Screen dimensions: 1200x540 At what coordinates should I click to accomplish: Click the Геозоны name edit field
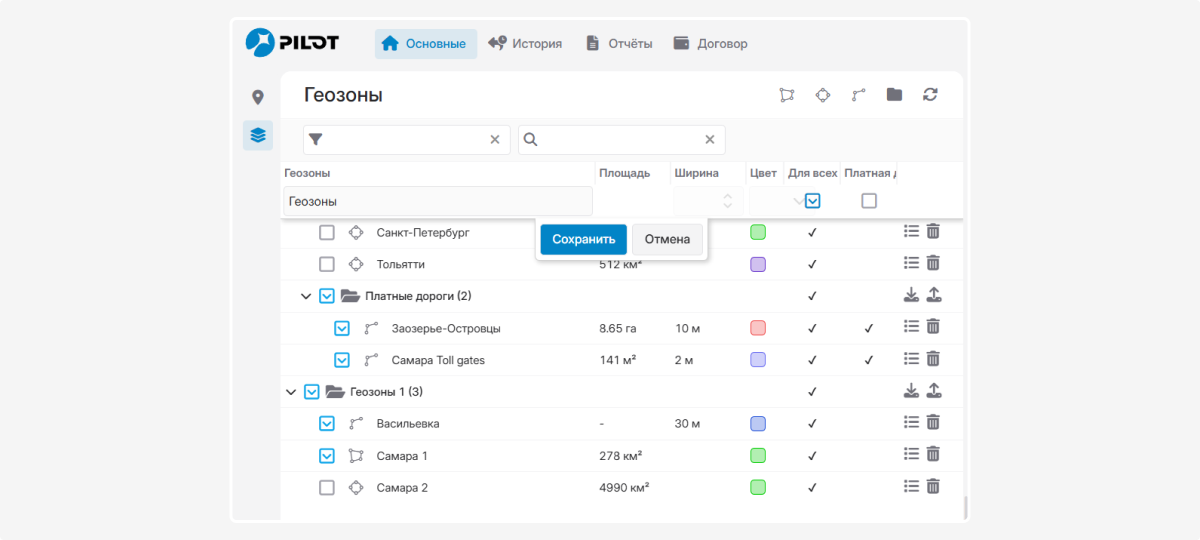(438, 201)
